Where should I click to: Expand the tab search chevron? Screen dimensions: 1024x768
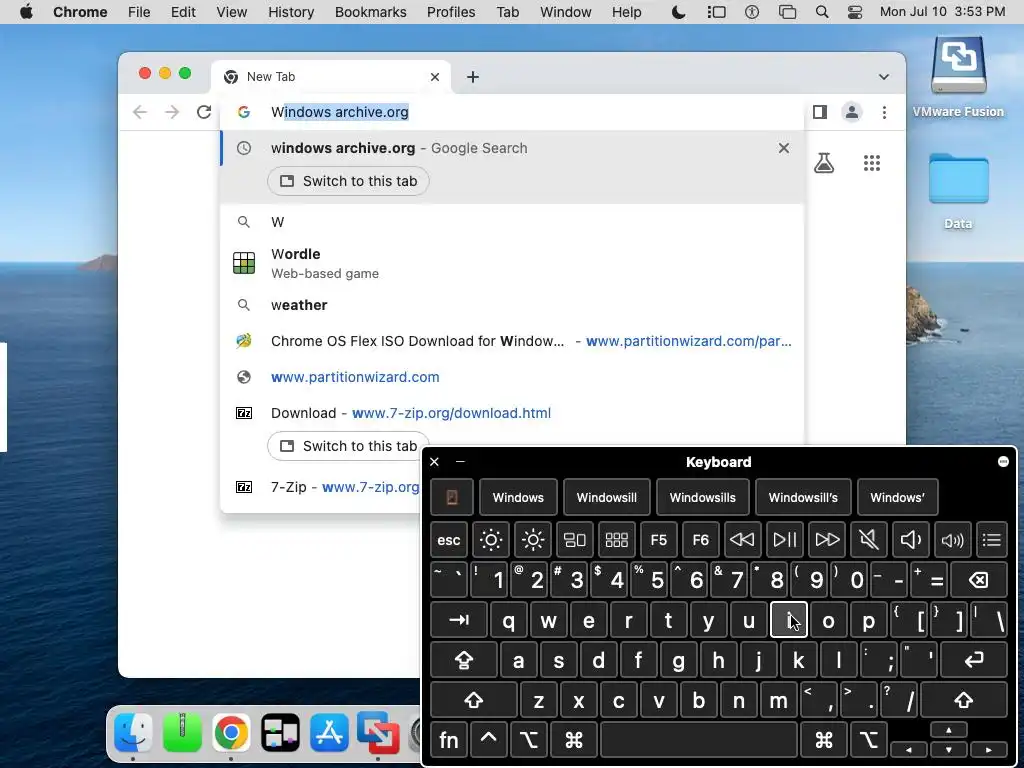pos(884,77)
